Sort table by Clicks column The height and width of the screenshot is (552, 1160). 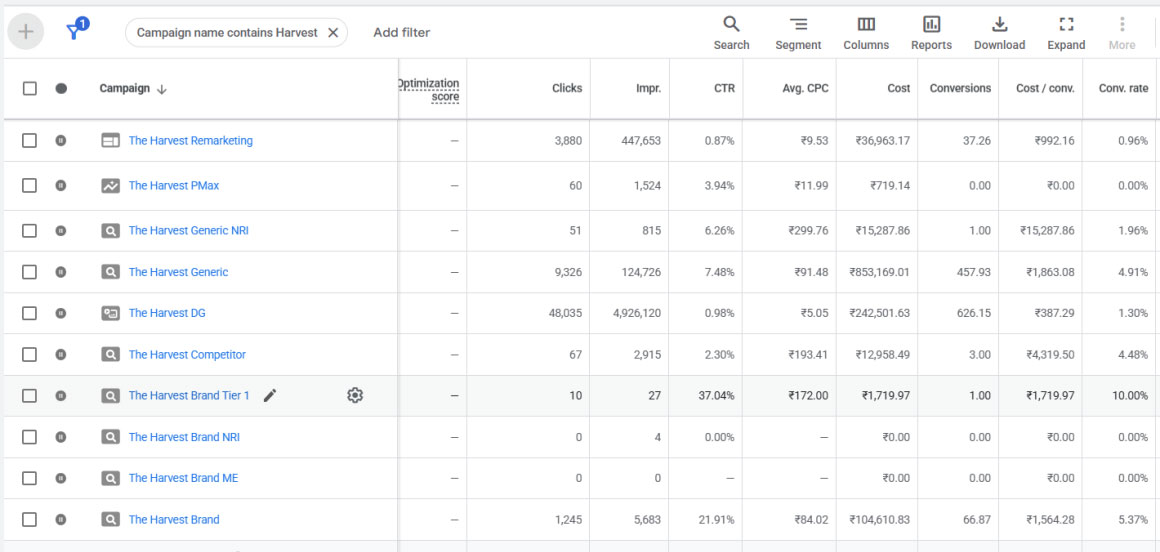point(566,88)
